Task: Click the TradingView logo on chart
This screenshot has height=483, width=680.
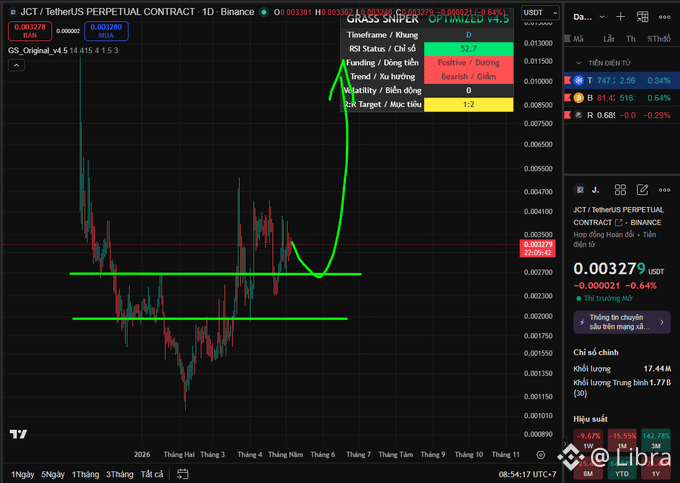Action: (18, 434)
